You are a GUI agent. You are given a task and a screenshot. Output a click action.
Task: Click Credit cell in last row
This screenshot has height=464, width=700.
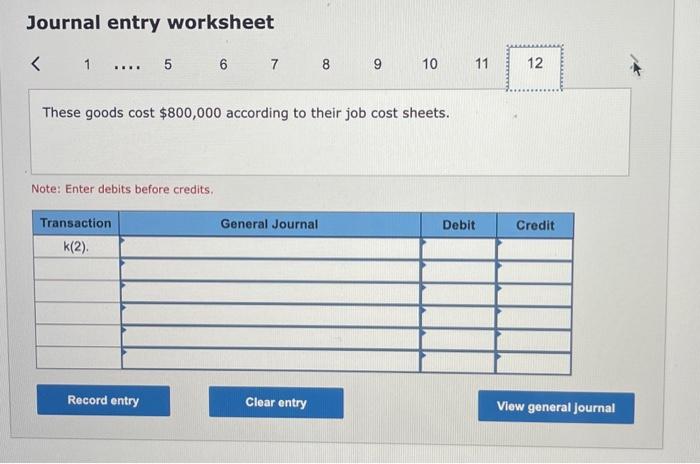click(533, 363)
